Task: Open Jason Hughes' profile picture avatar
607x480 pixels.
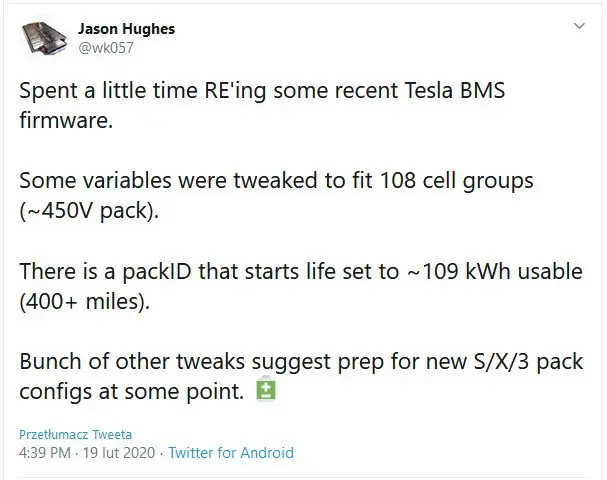Action: click(43, 37)
